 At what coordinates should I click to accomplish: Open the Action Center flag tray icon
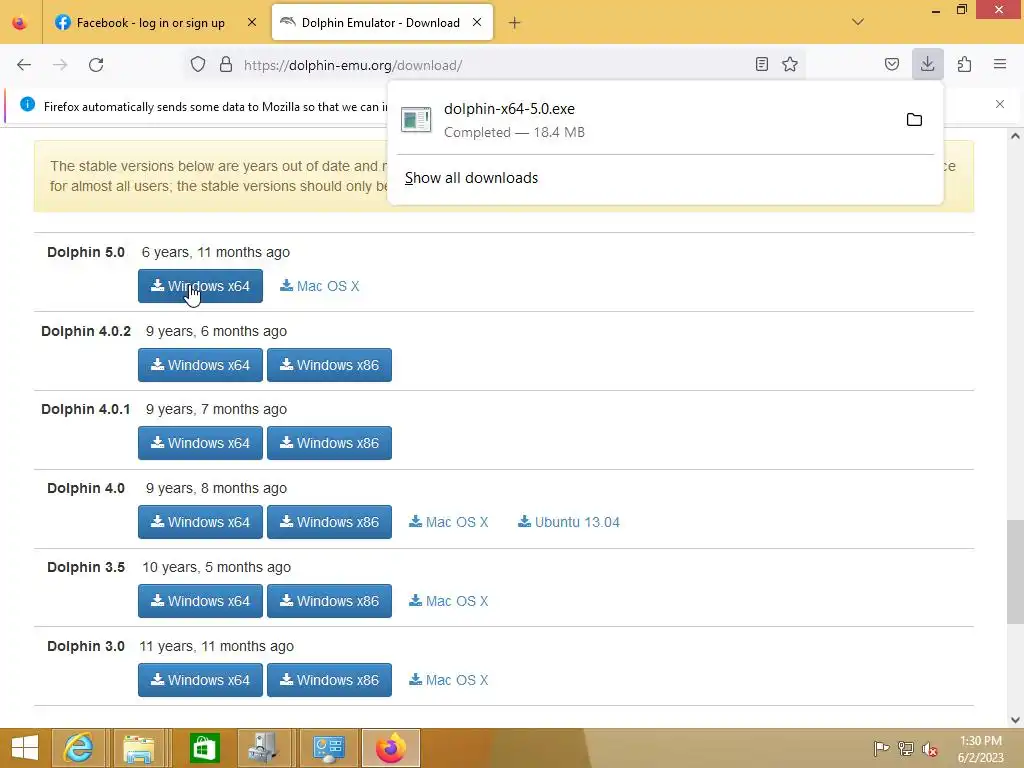pos(881,748)
